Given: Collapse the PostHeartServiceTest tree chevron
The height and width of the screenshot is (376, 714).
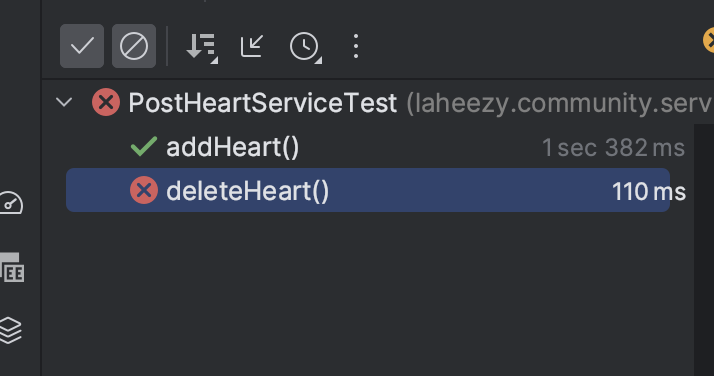Looking at the screenshot, I should tap(64, 102).
